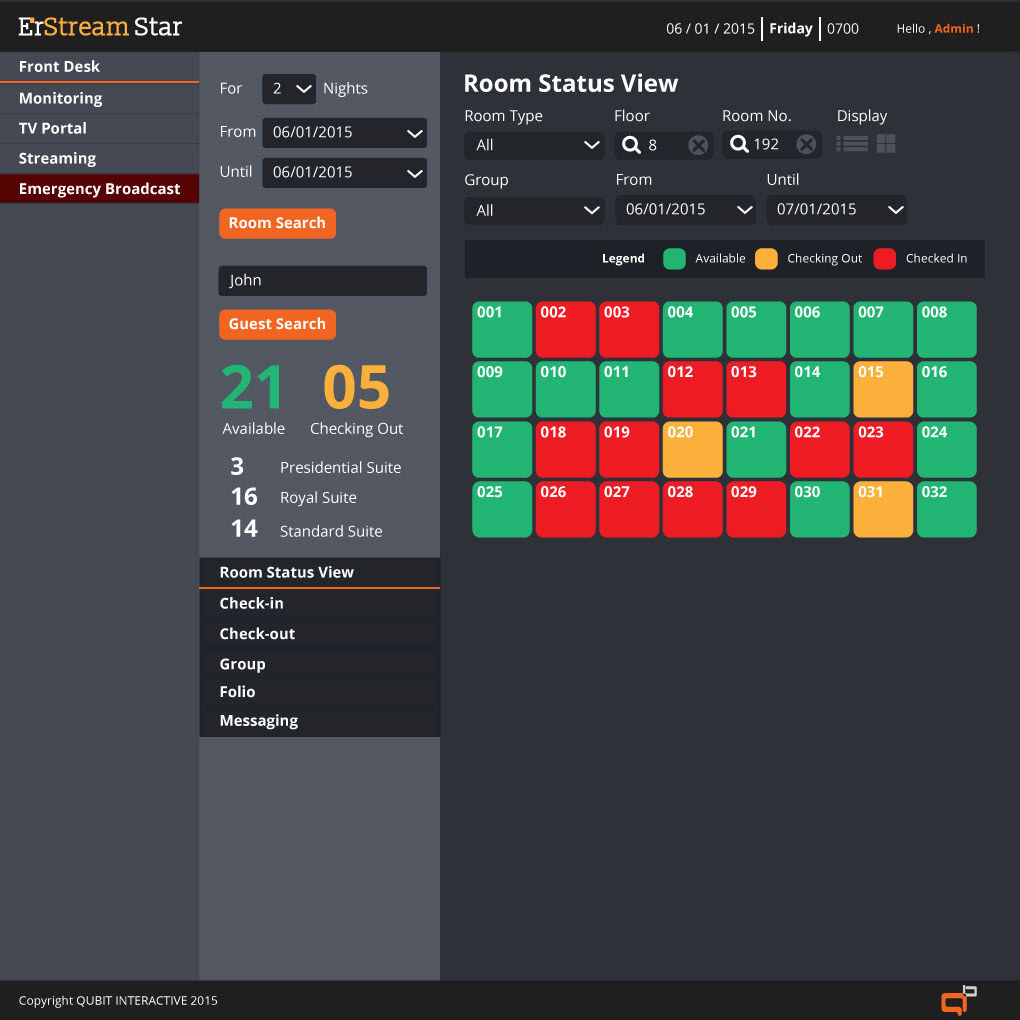Select available room 025
Screen dimensions: 1020x1020
tap(502, 509)
